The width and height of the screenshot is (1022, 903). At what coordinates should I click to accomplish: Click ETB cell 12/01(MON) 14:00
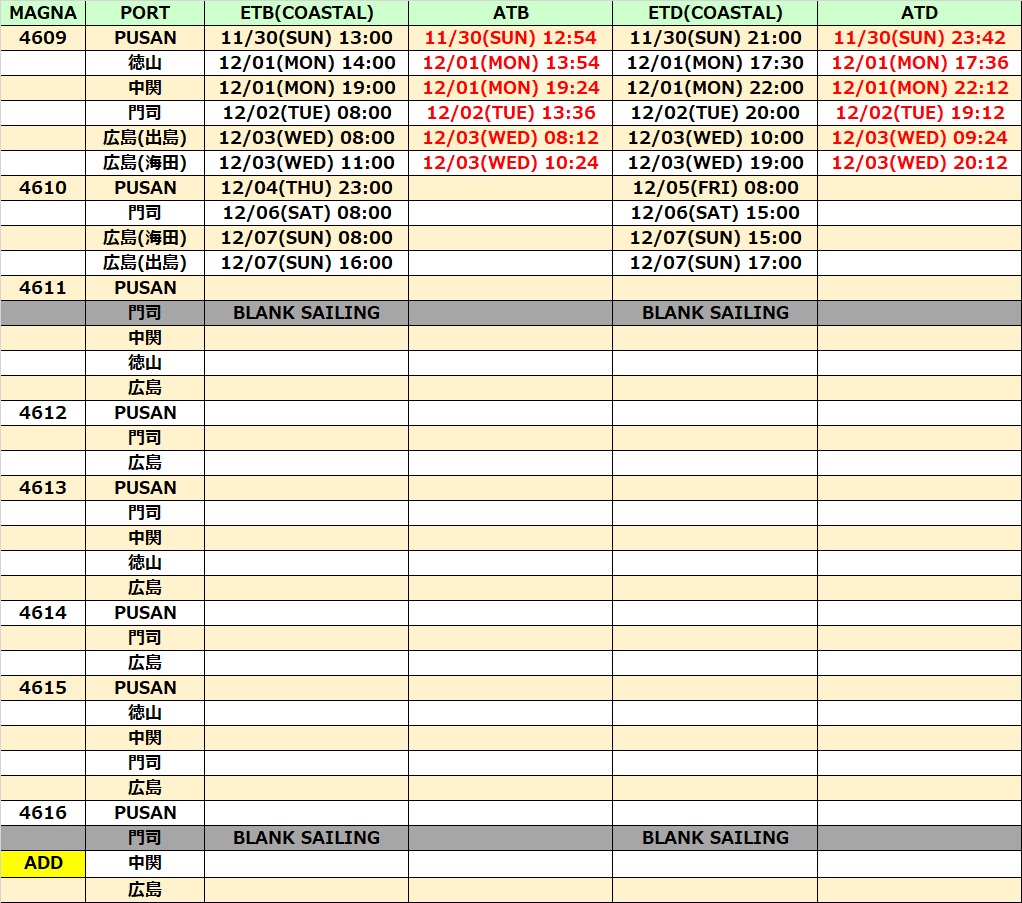306,63
